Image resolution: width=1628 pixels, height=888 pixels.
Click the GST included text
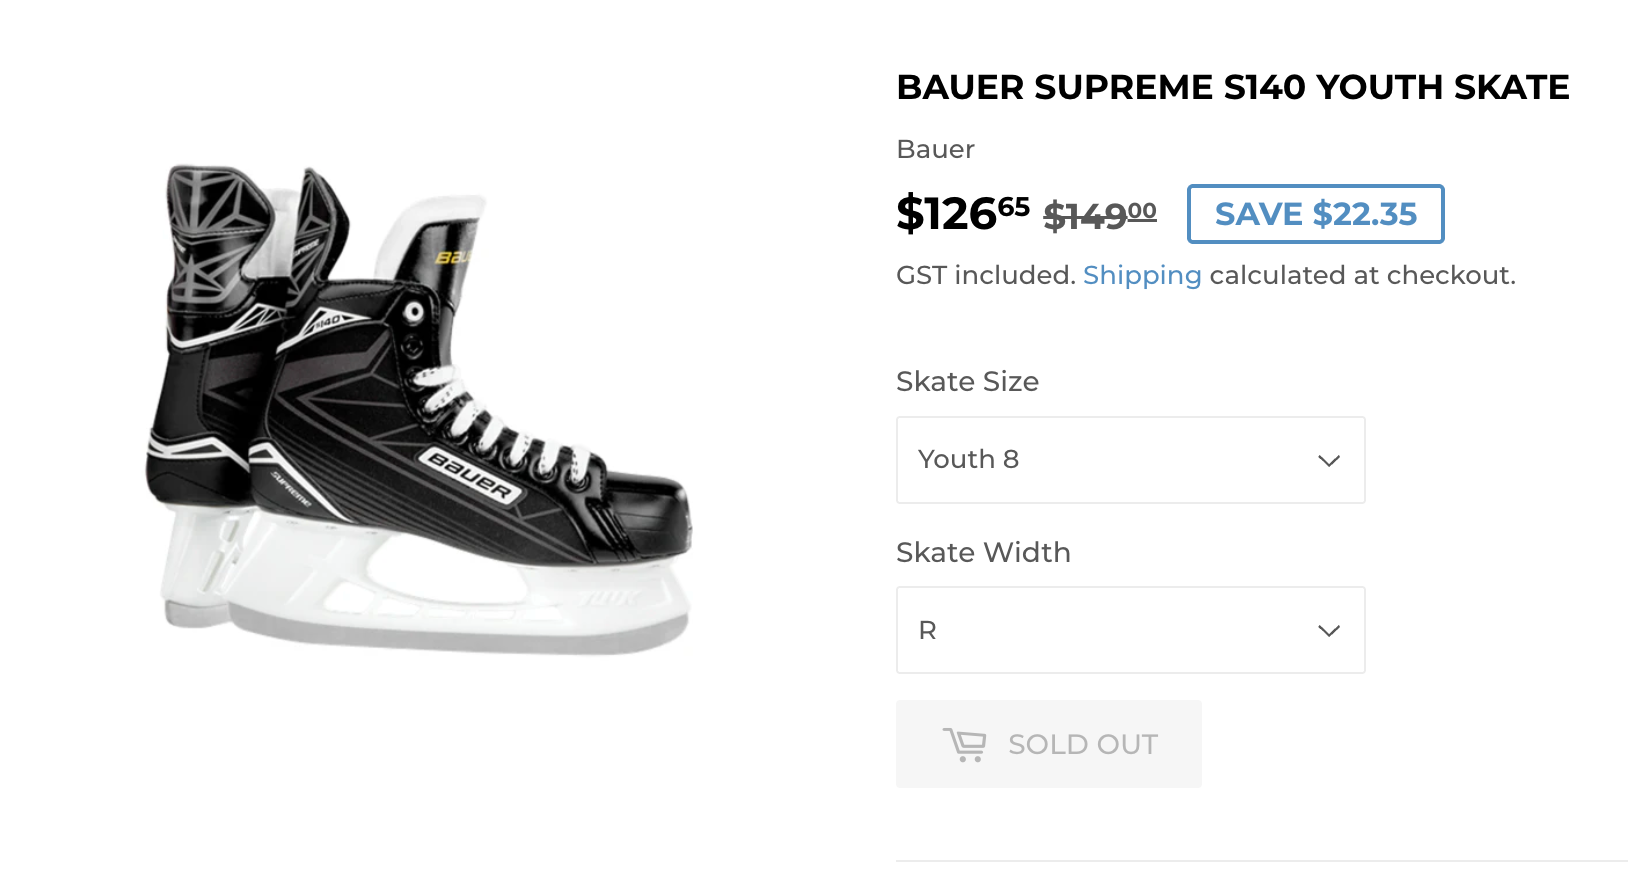[985, 275]
